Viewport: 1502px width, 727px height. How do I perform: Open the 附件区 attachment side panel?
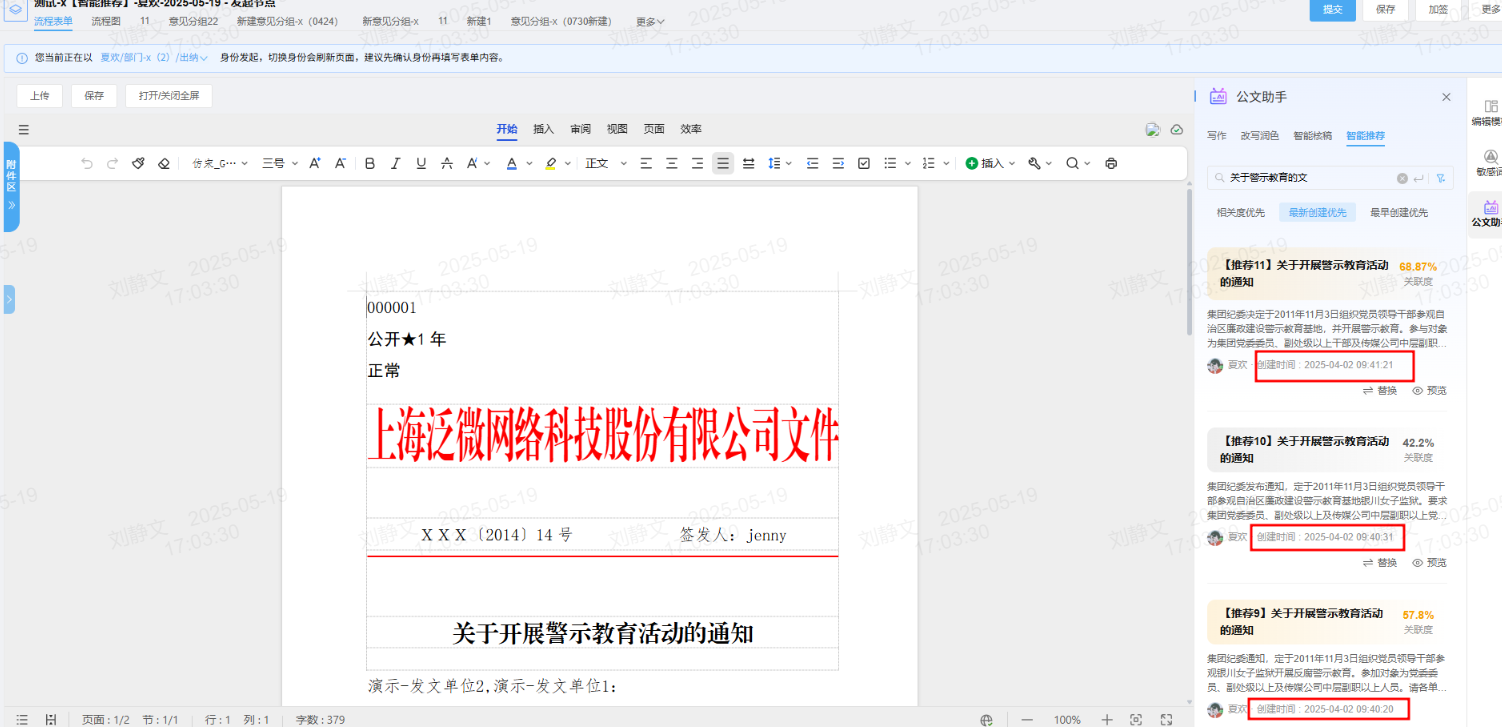click(x=11, y=187)
